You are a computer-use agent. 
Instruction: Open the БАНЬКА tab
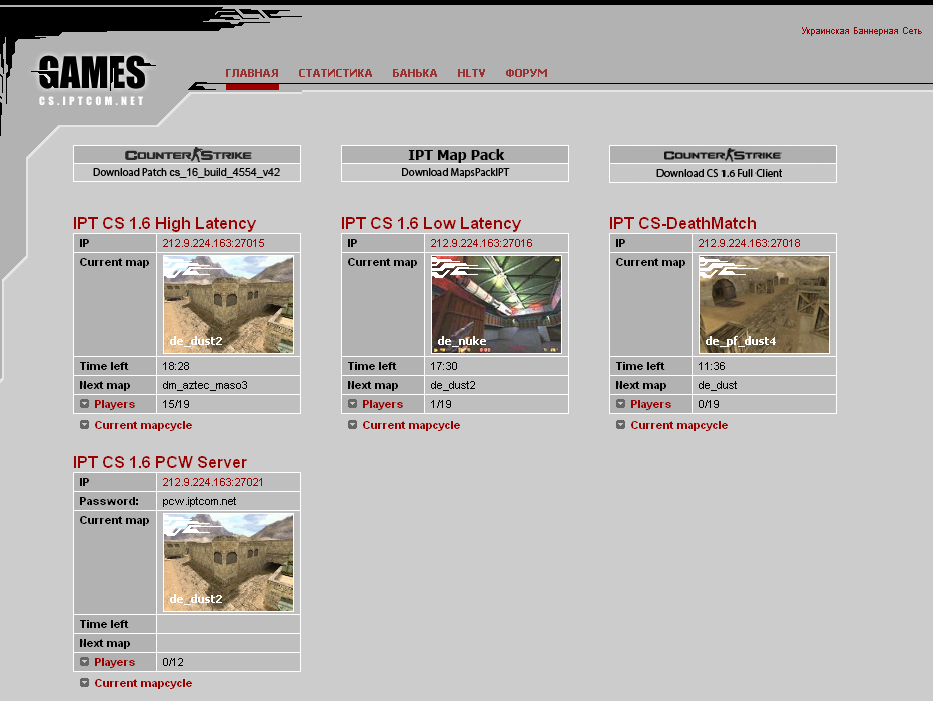coord(415,73)
